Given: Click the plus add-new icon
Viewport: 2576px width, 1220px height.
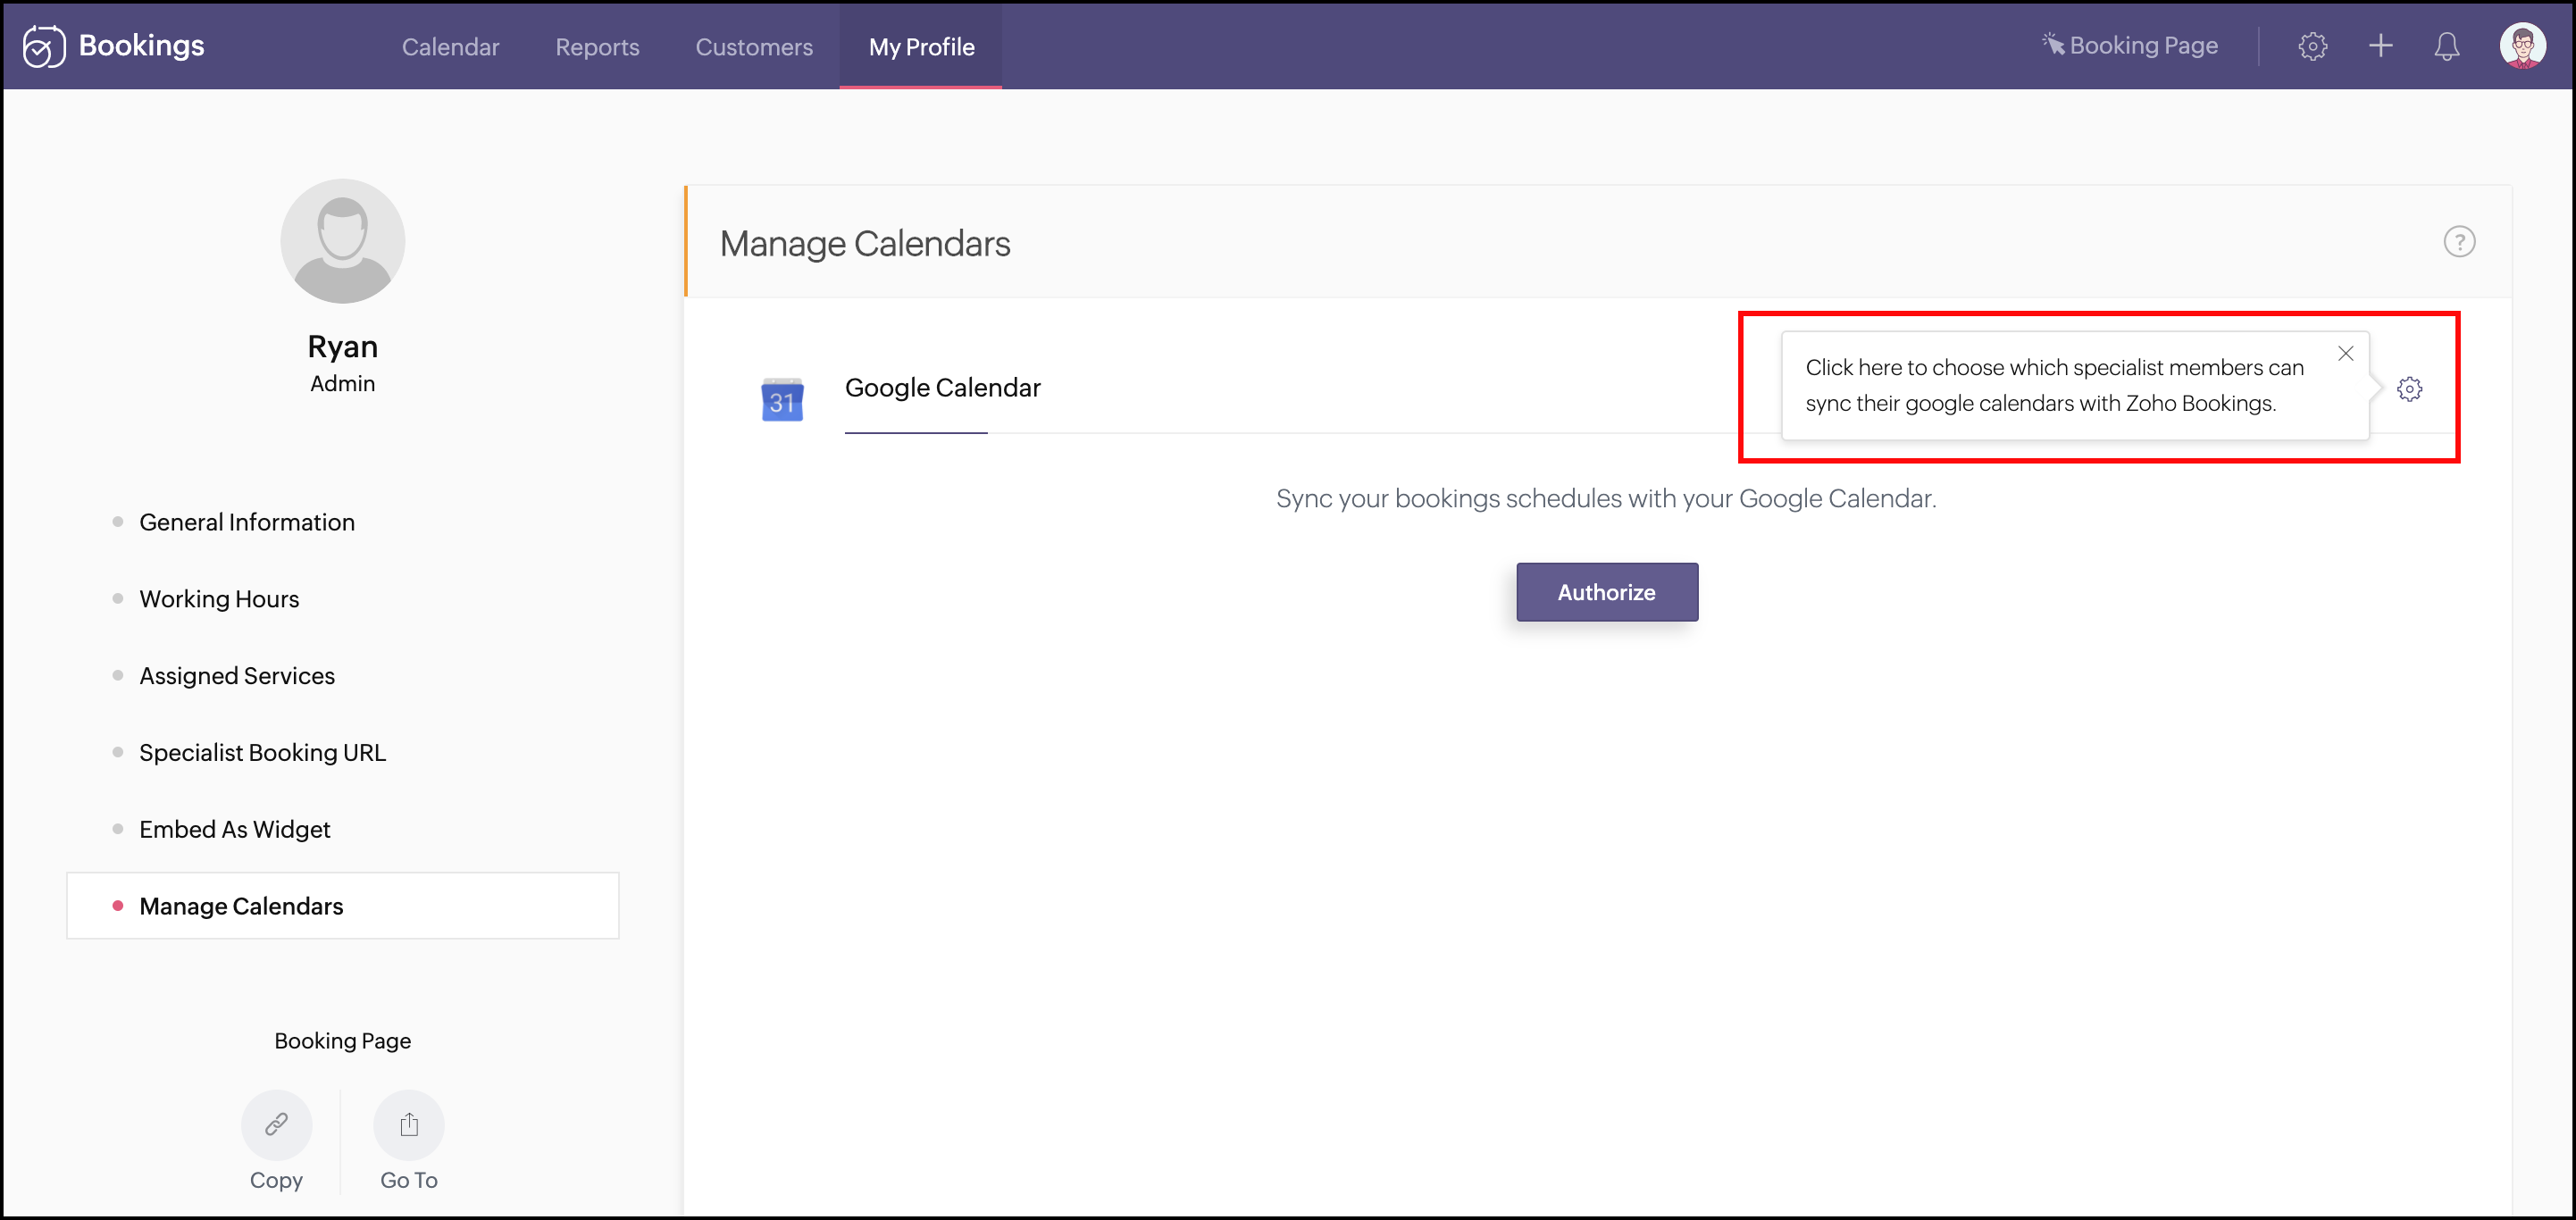Looking at the screenshot, I should coord(2380,46).
